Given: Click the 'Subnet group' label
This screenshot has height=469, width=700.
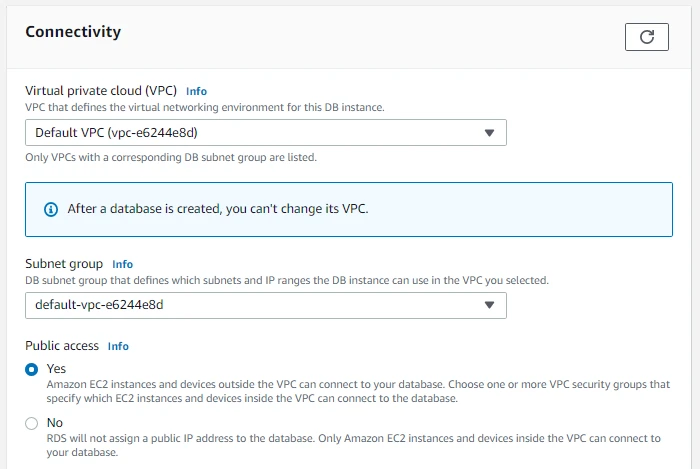Looking at the screenshot, I should [64, 264].
